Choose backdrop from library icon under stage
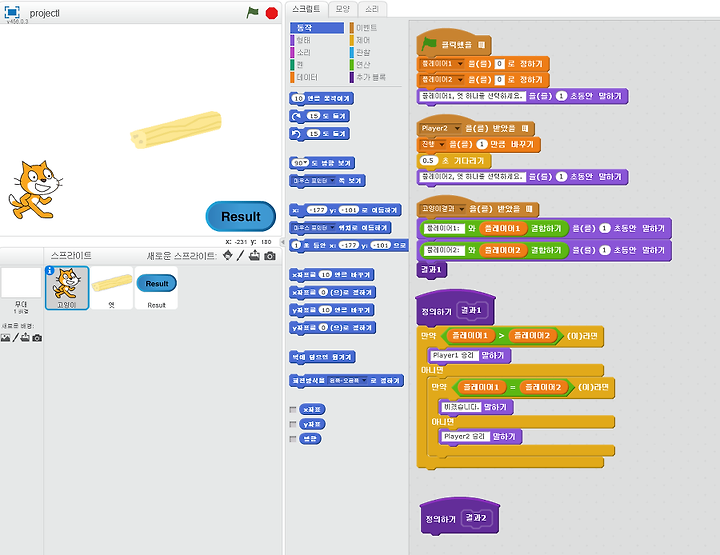This screenshot has width=720, height=555. 5,338
